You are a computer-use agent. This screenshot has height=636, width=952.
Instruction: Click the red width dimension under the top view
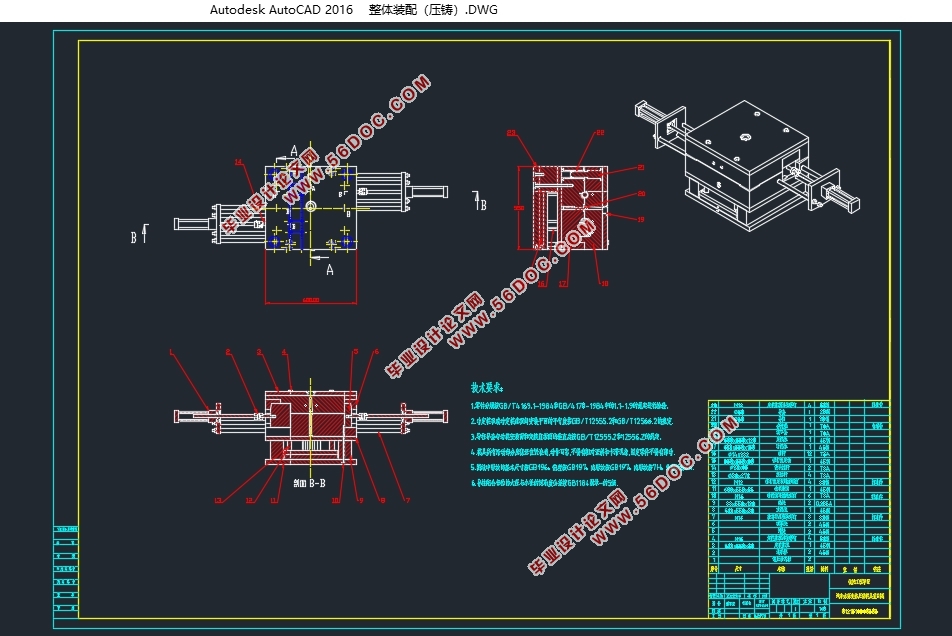[310, 299]
